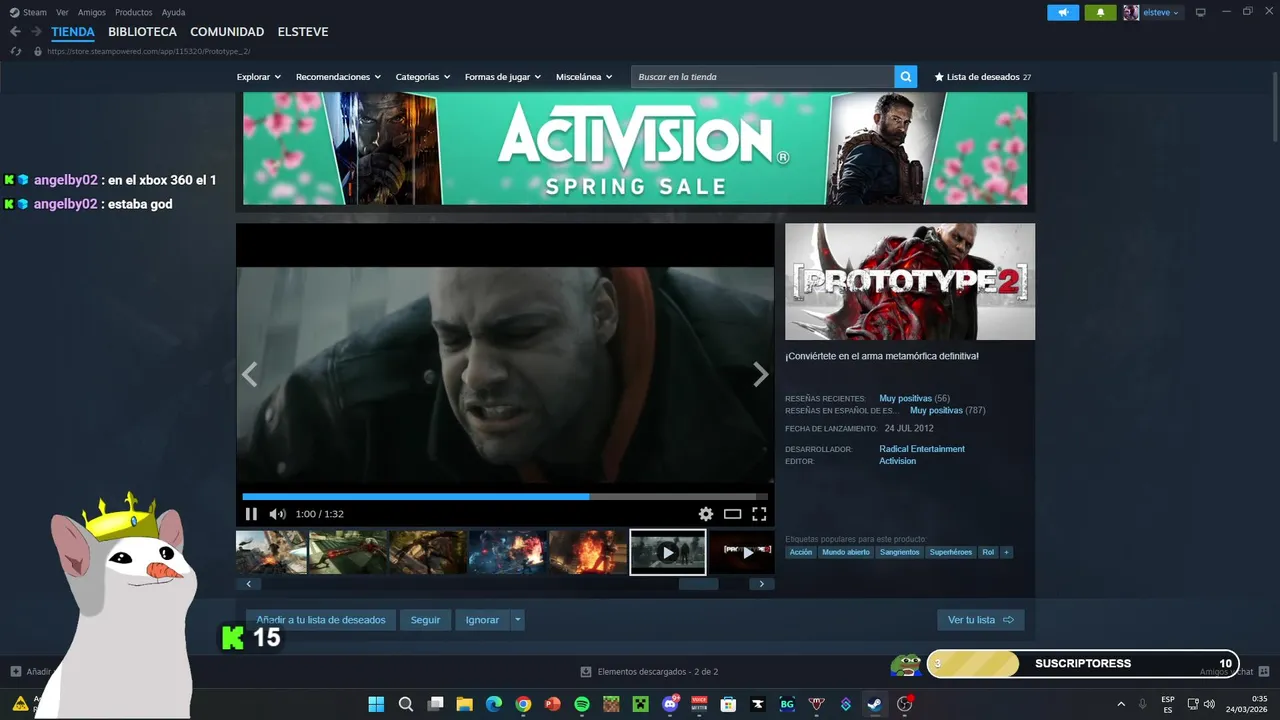Go back with the Steam back arrow
The image size is (1280, 720).
tap(15, 32)
